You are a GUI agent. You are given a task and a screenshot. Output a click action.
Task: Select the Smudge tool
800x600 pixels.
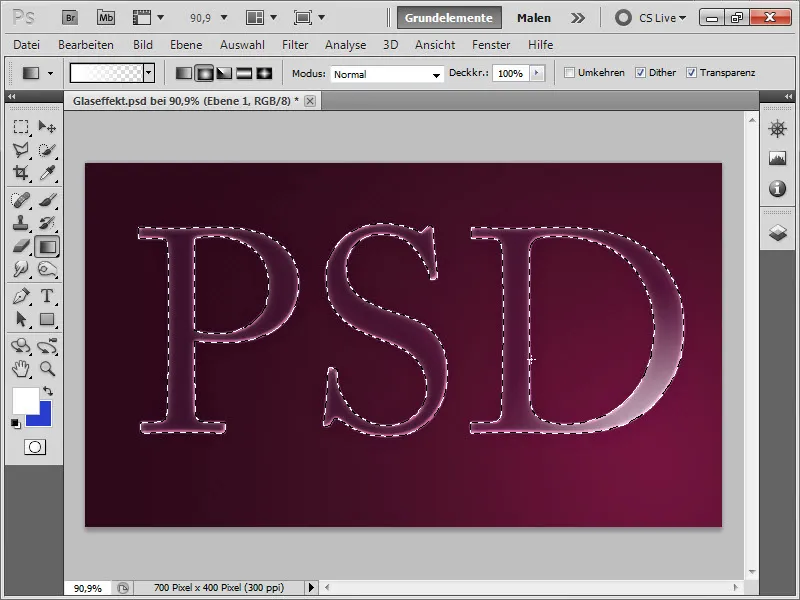pos(21,269)
